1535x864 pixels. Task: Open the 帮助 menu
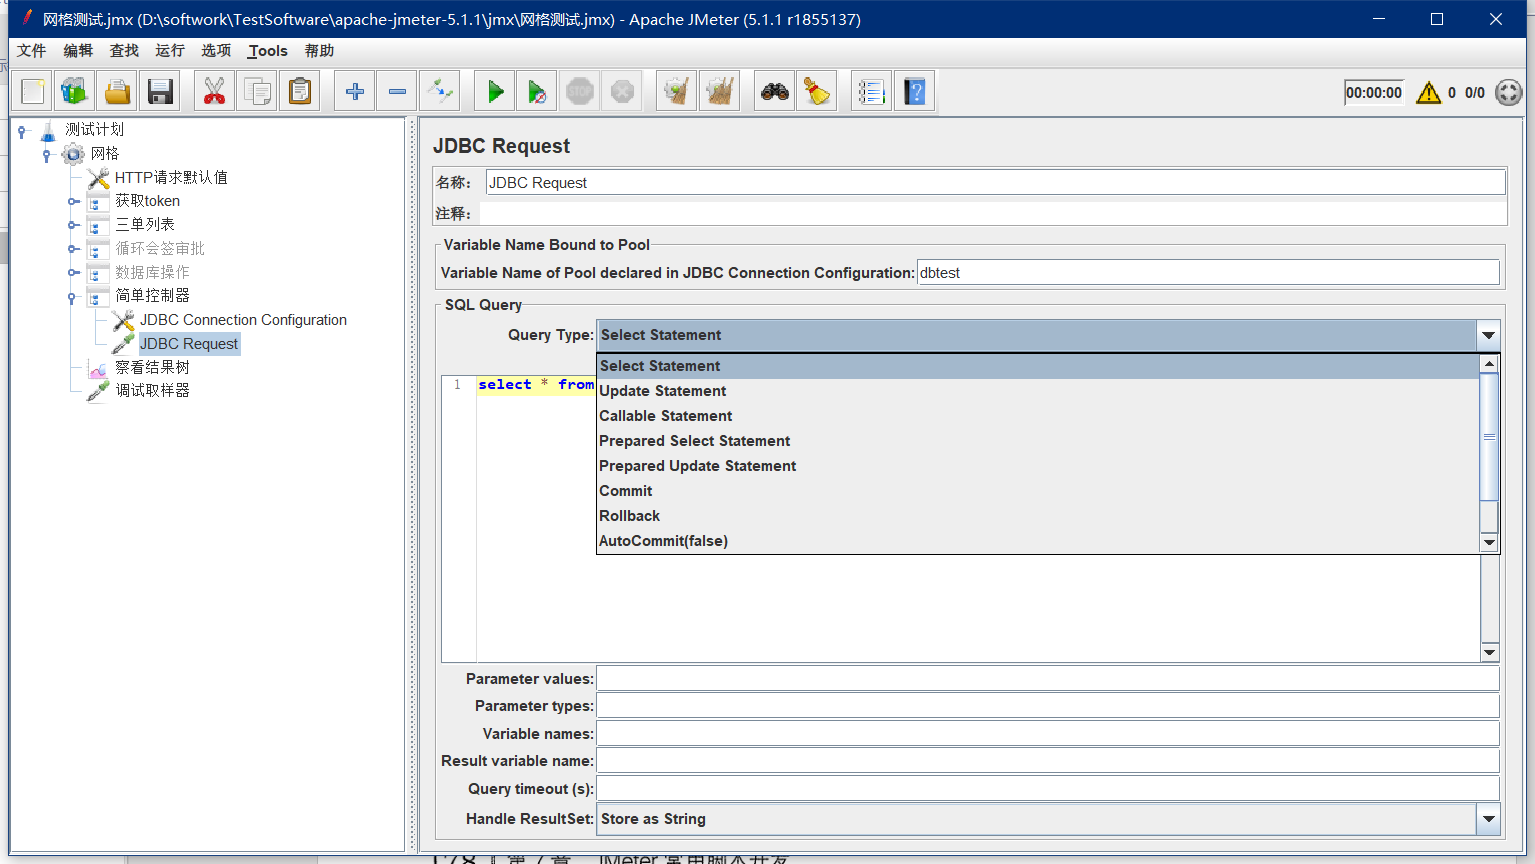point(319,51)
